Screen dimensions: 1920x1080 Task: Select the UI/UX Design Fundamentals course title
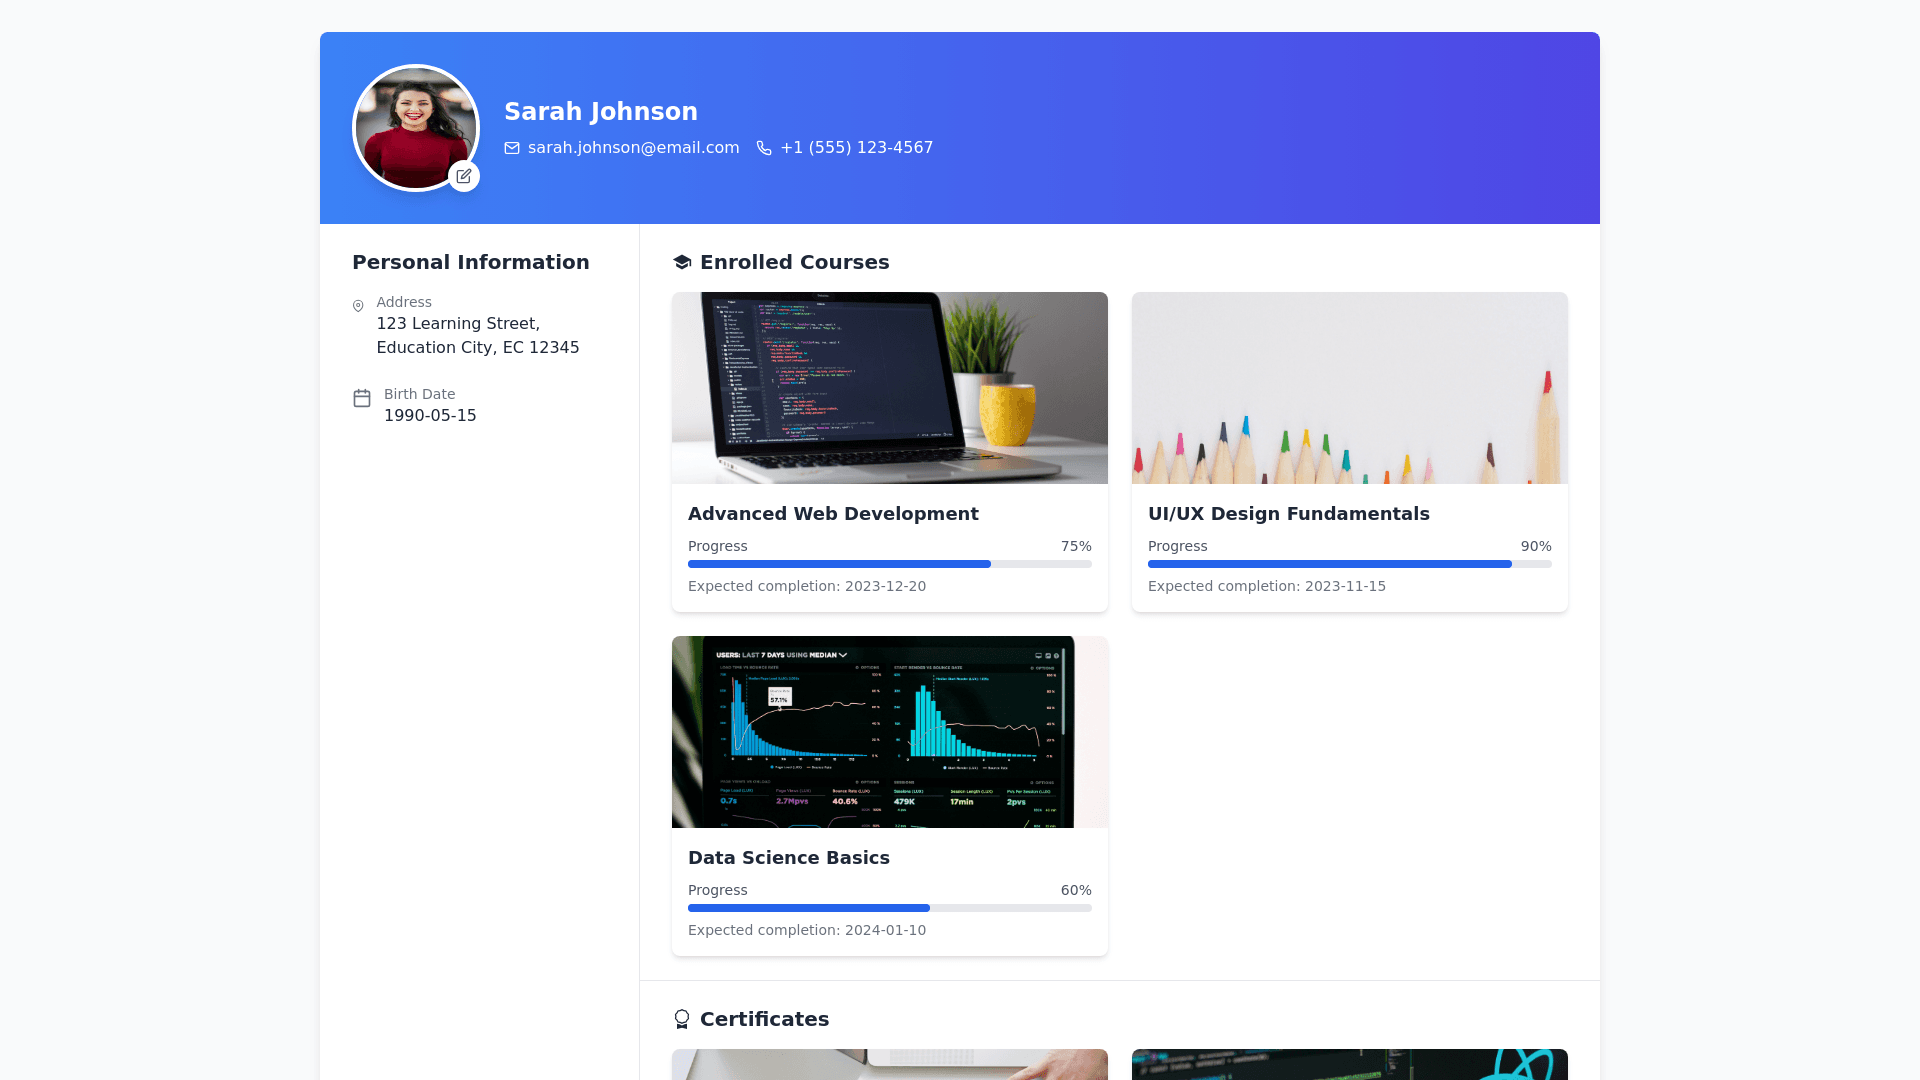click(x=1288, y=514)
